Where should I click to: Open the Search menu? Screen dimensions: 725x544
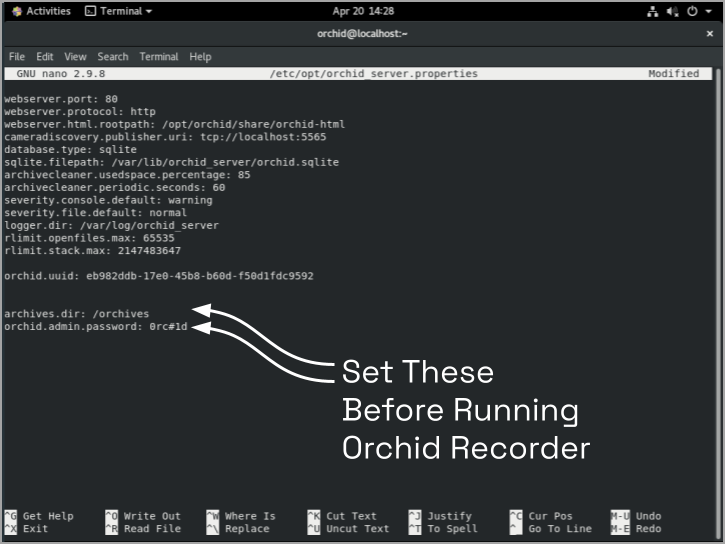pyautogui.click(x=113, y=56)
